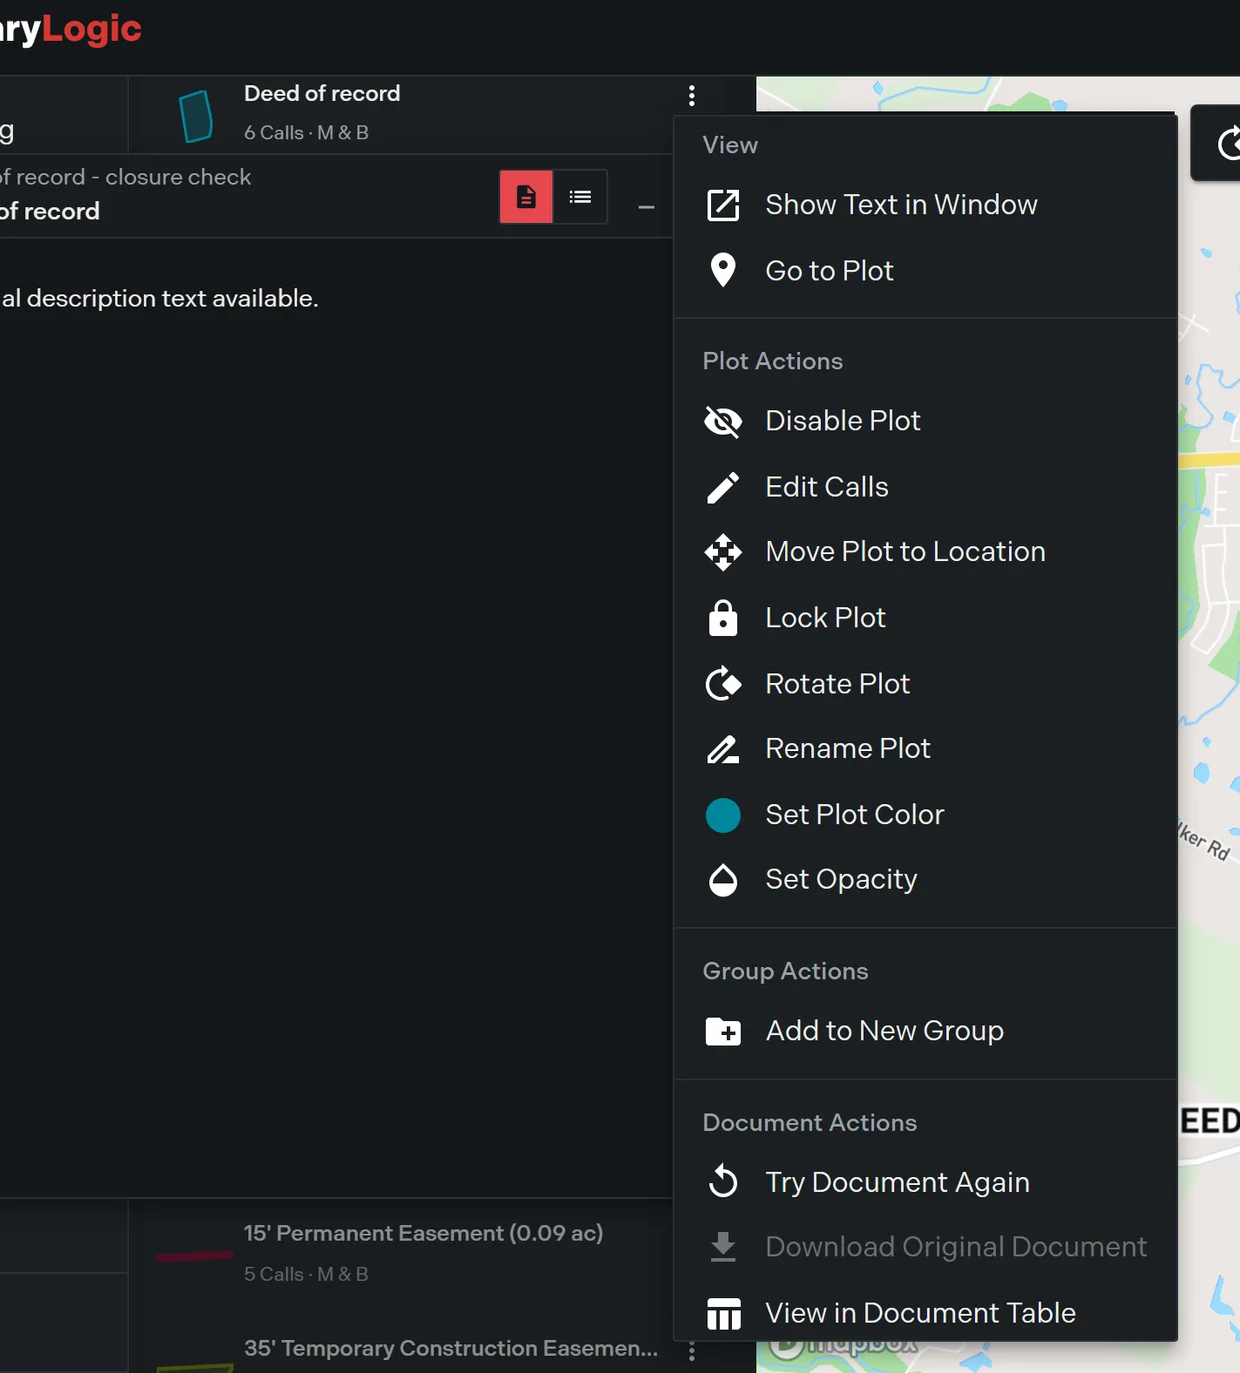Click the Logic logo text
The height and width of the screenshot is (1373, 1240).
point(91,29)
